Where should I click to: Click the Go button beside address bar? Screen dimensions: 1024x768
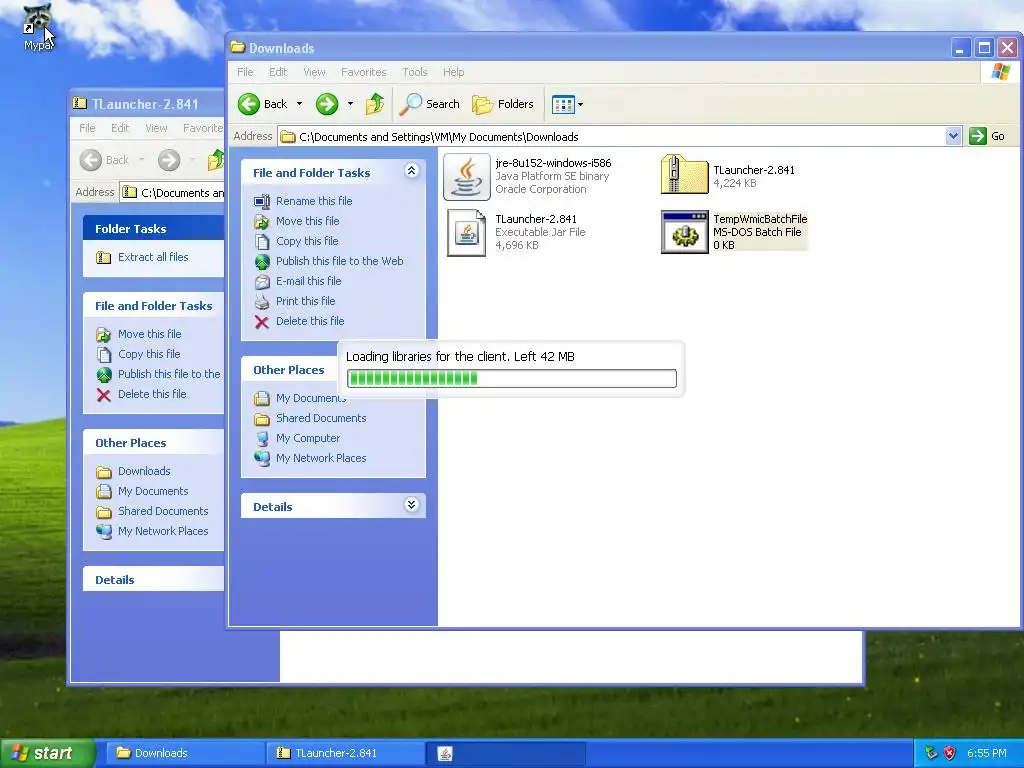pos(987,136)
